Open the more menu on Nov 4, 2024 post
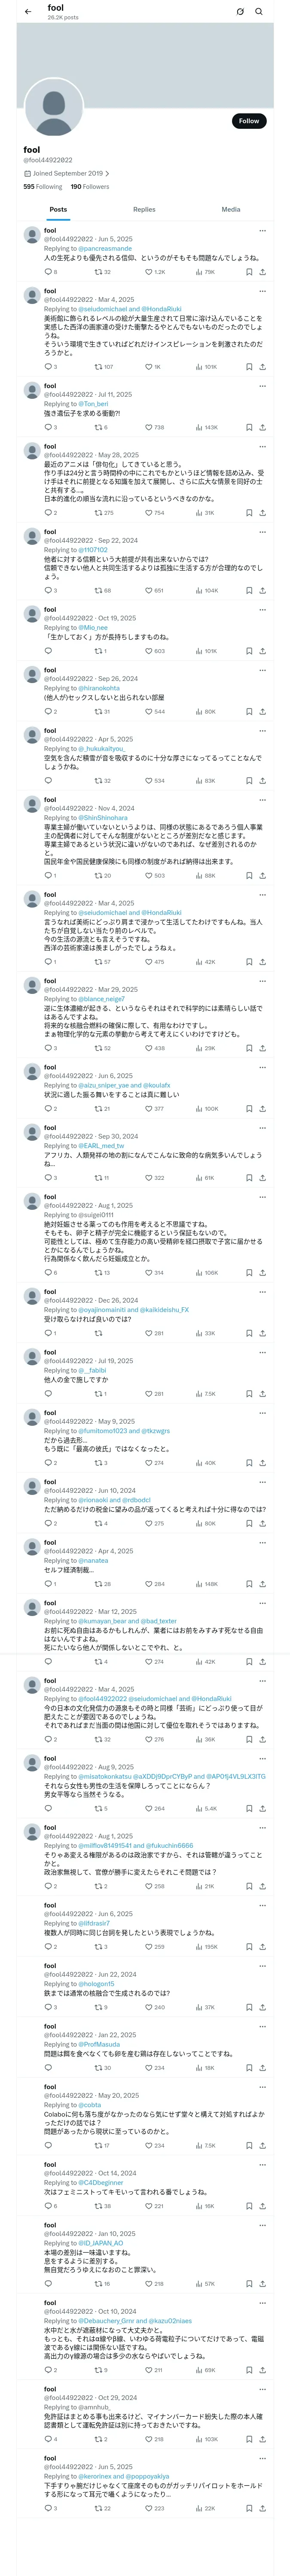 click(263, 800)
